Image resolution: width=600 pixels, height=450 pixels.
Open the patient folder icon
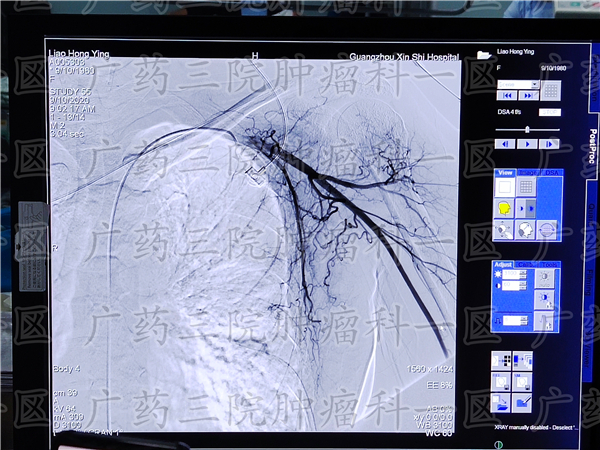point(485,55)
